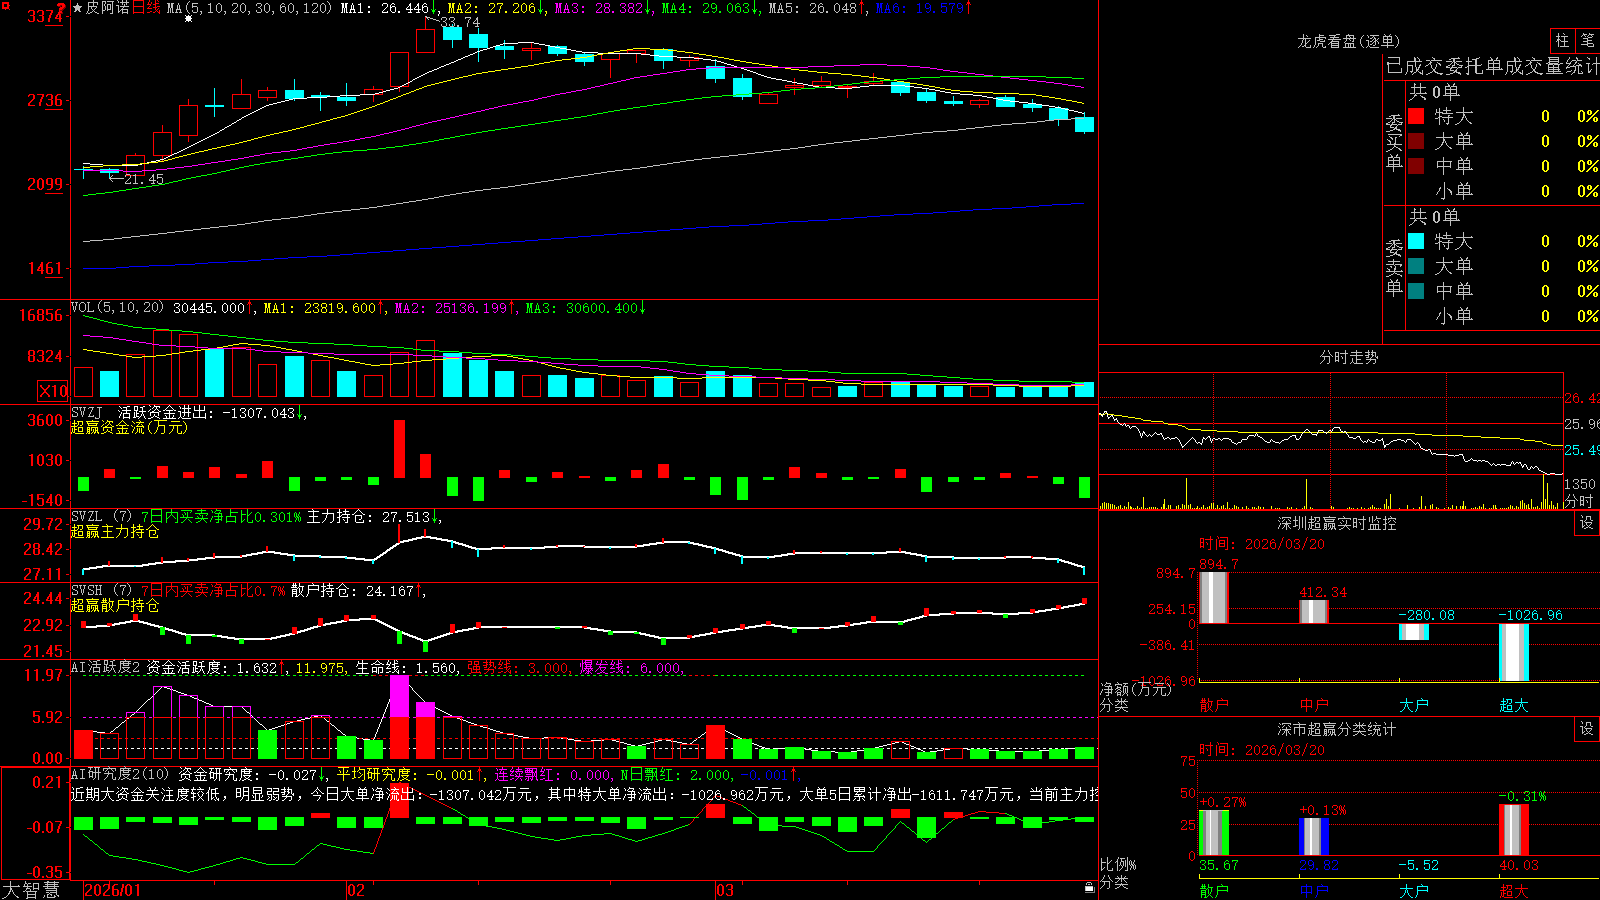Image resolution: width=1600 pixels, height=900 pixels.
Task: Click 时间: 2026/03/20 in 深圳超赢实时监控
Action: tap(1262, 544)
